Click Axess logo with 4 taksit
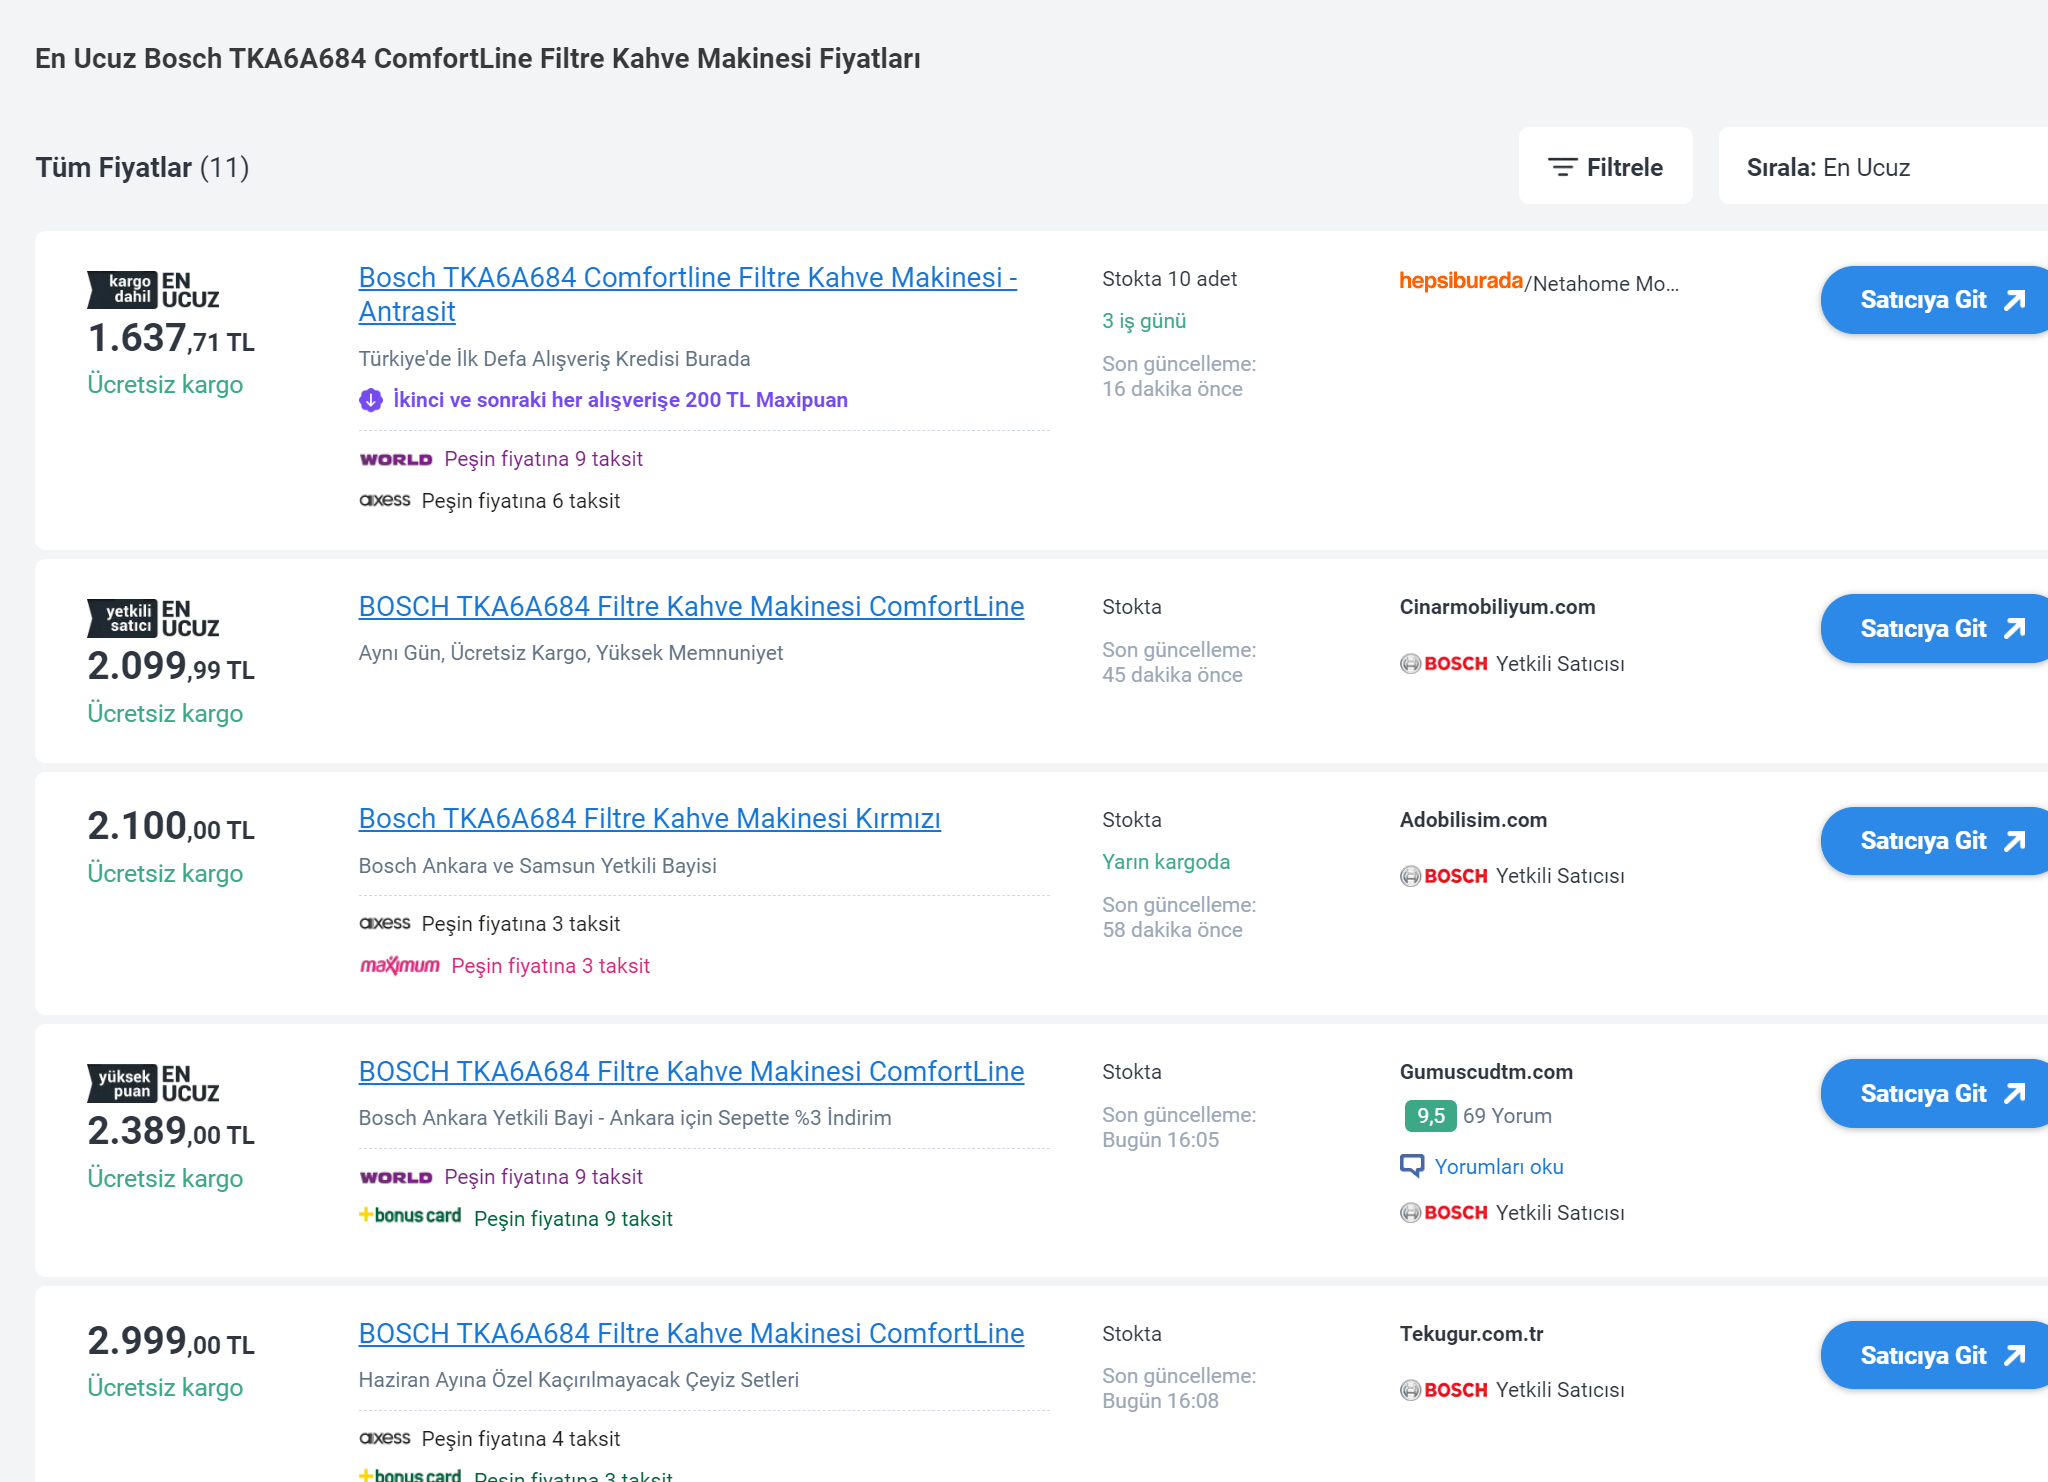This screenshot has height=1482, width=2048. 385,1438
